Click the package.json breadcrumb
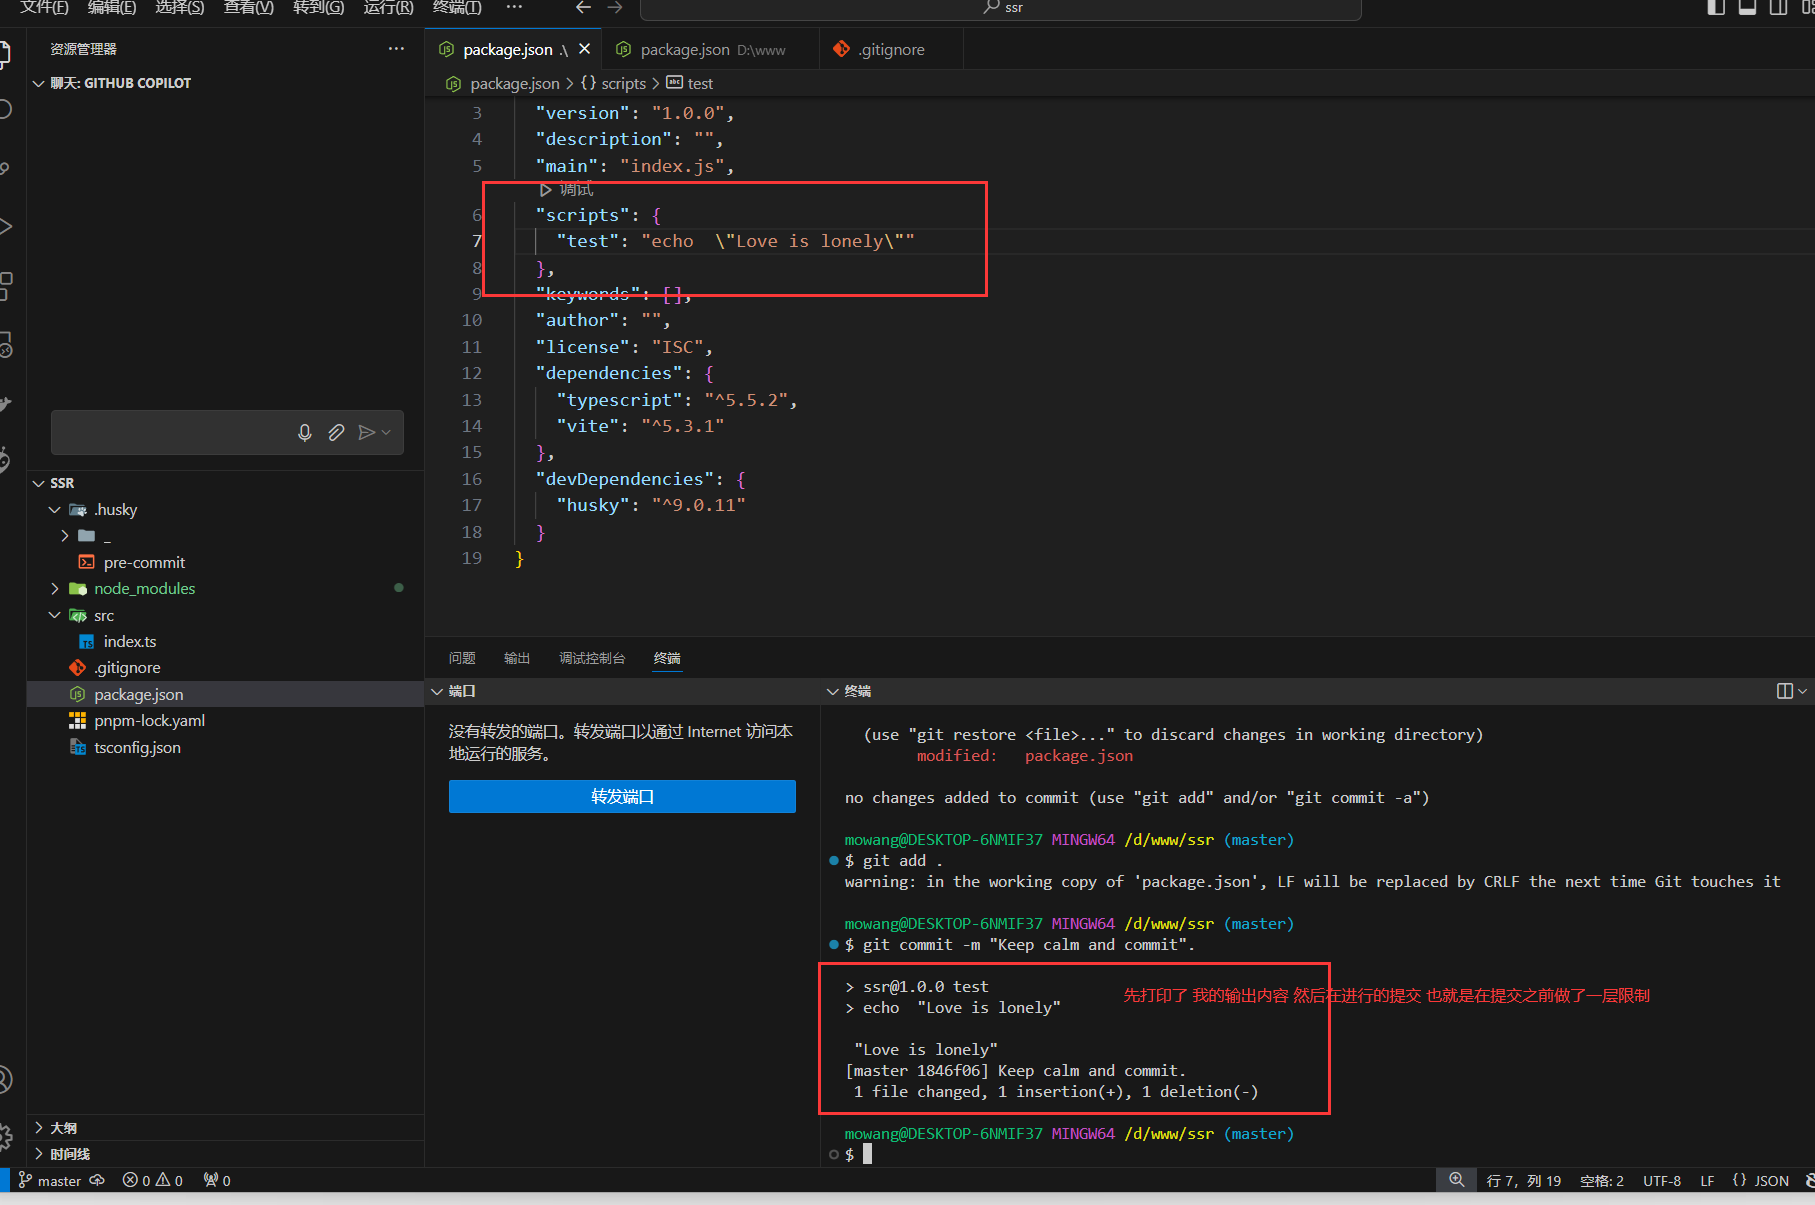Viewport: 1815px width, 1205px height. (514, 84)
